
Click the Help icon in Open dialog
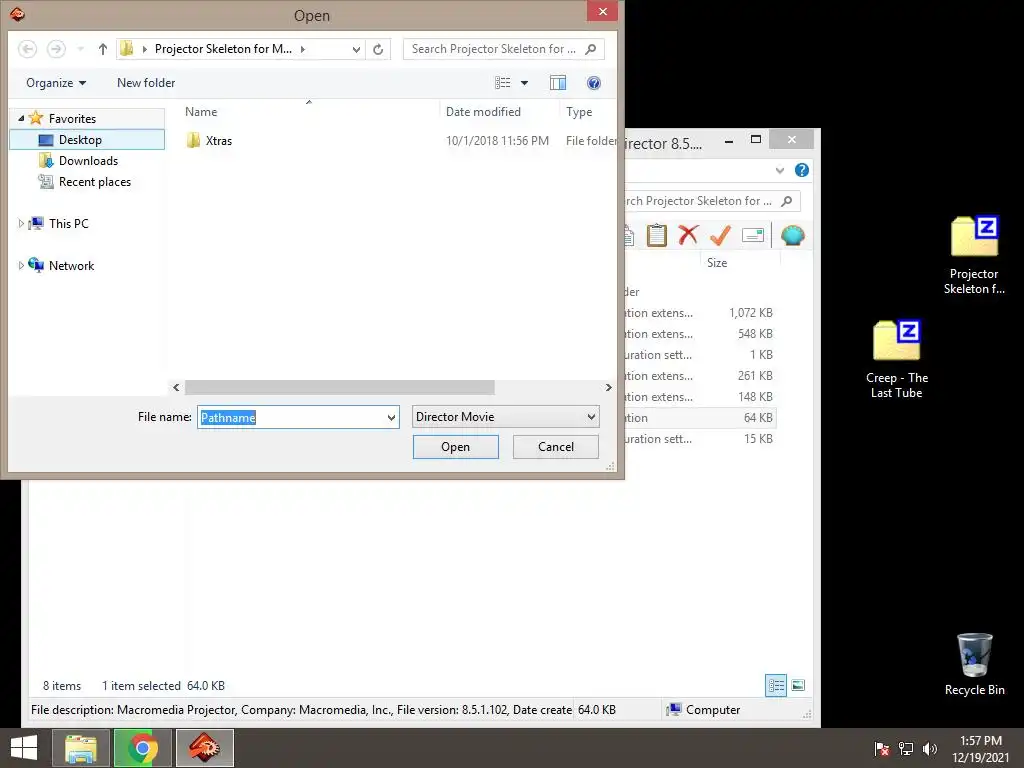pos(594,83)
